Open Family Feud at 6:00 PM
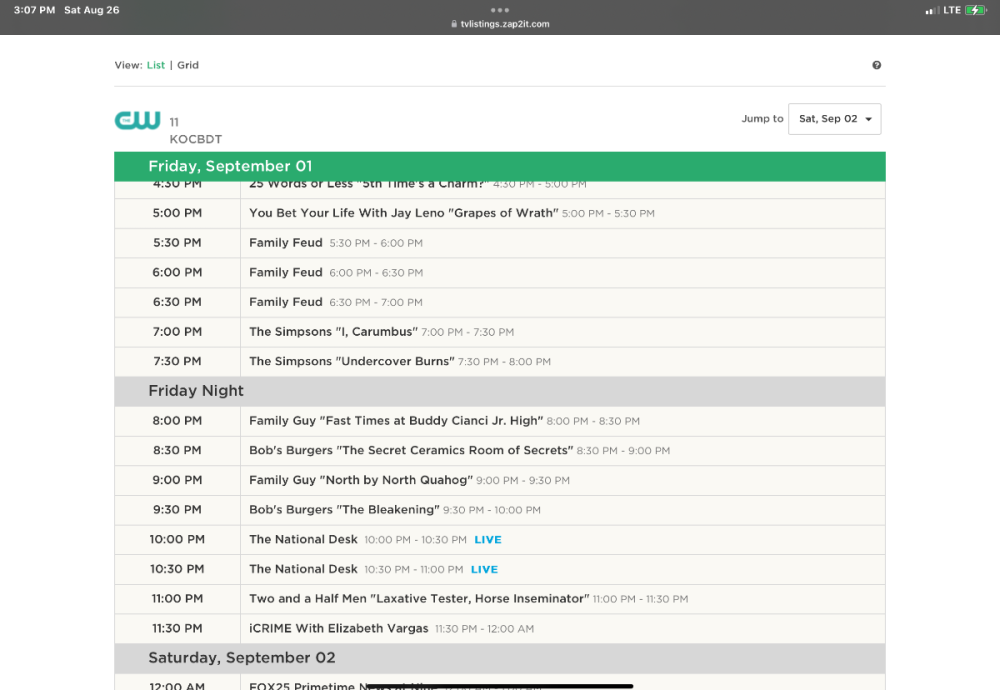 [286, 272]
